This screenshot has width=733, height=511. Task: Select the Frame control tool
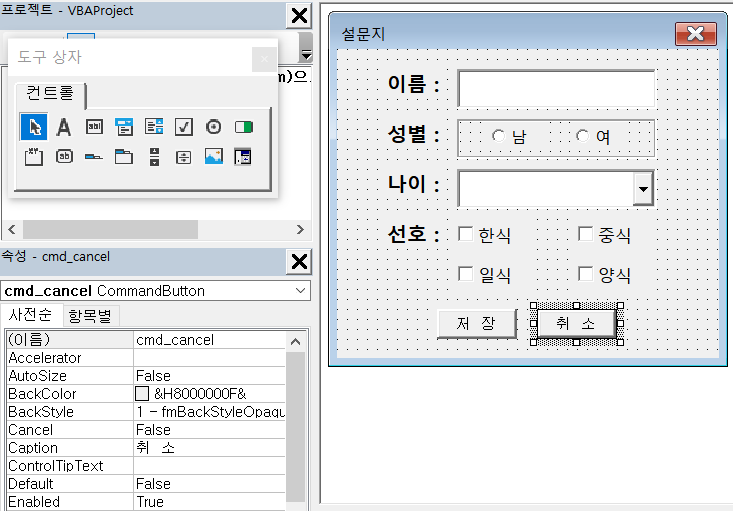(34, 157)
